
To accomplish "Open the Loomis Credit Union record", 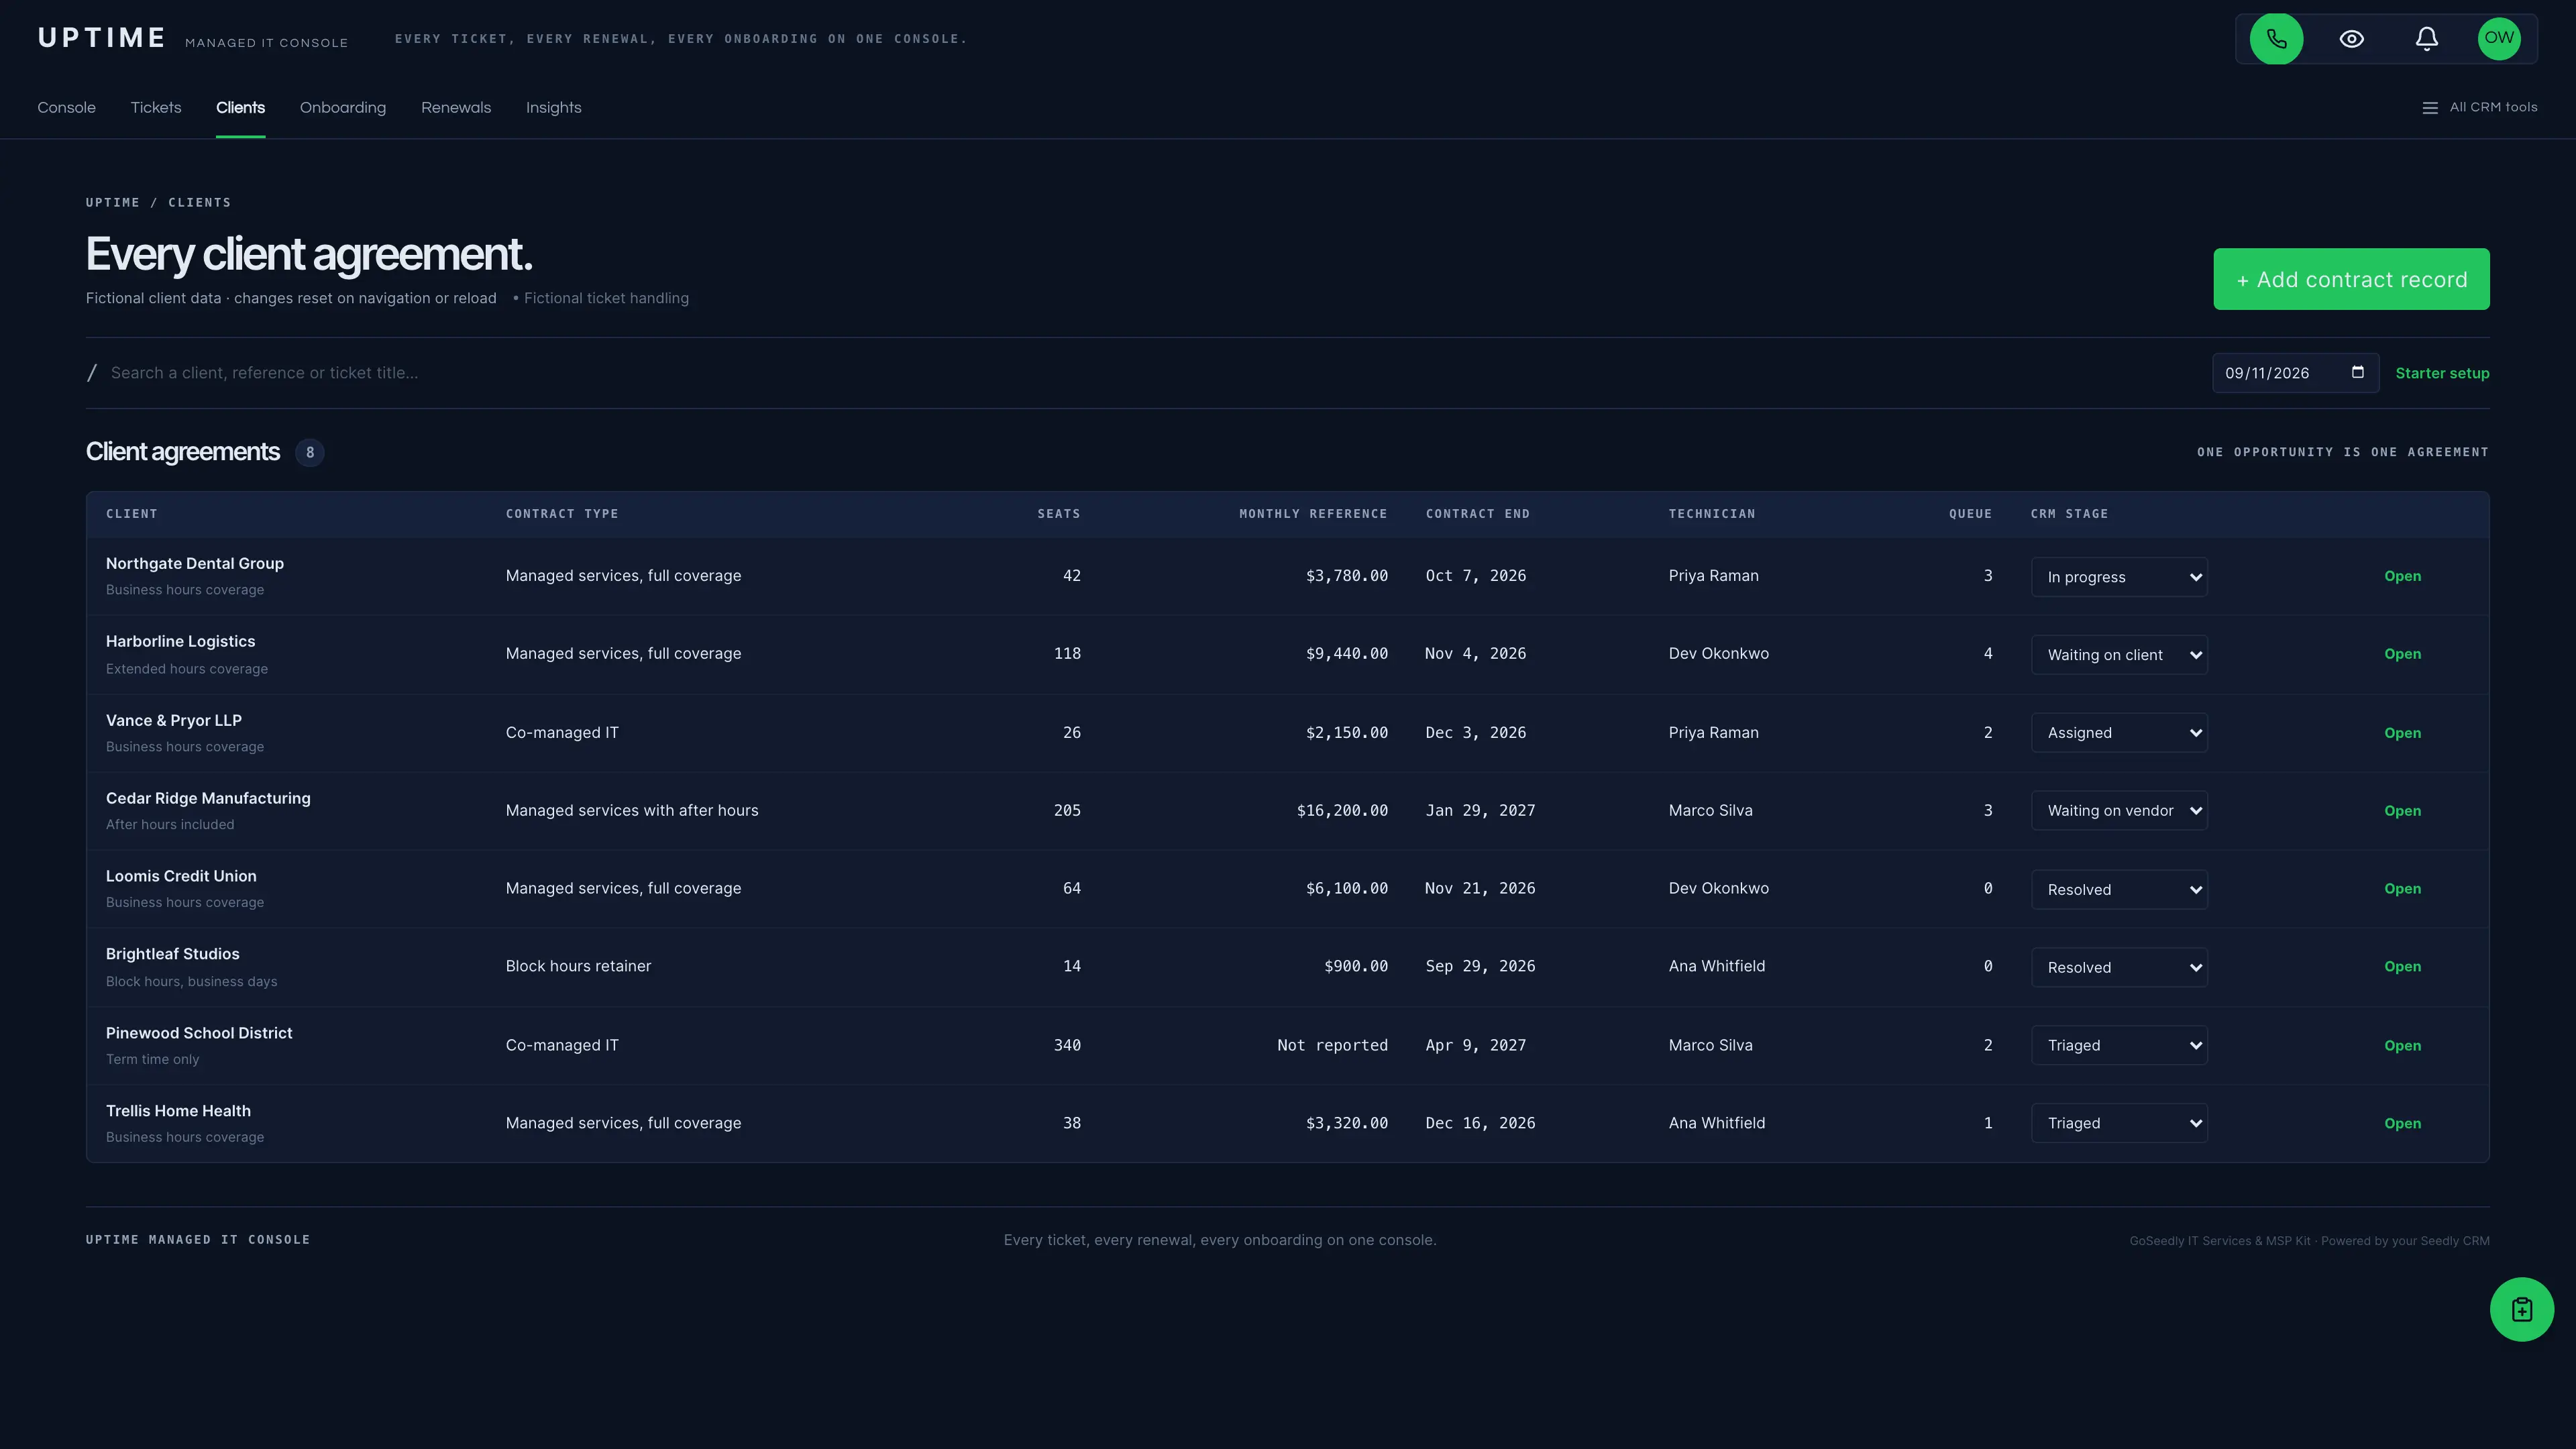I will point(2402,889).
